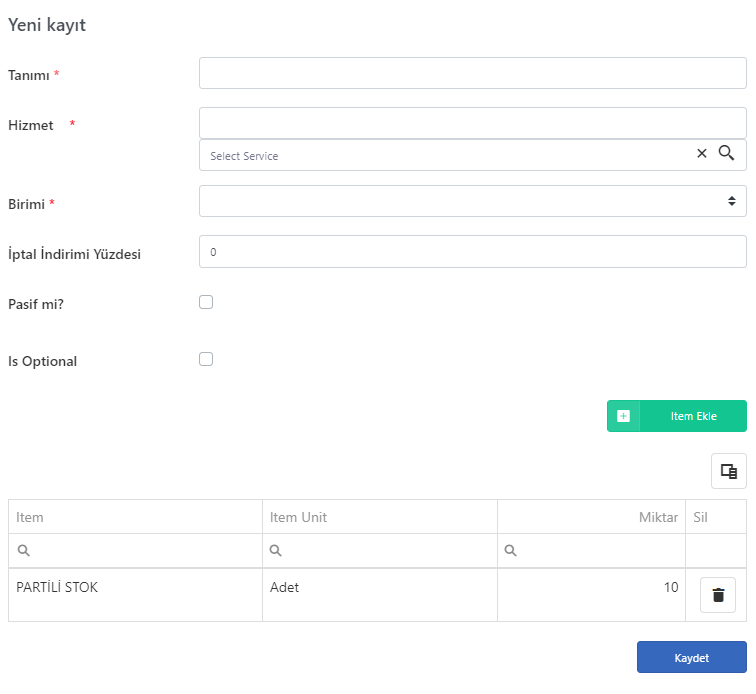Screen dimensions: 756x694
Task: Click the İptal İndirimi Yüzdesi input
Action: (472, 252)
